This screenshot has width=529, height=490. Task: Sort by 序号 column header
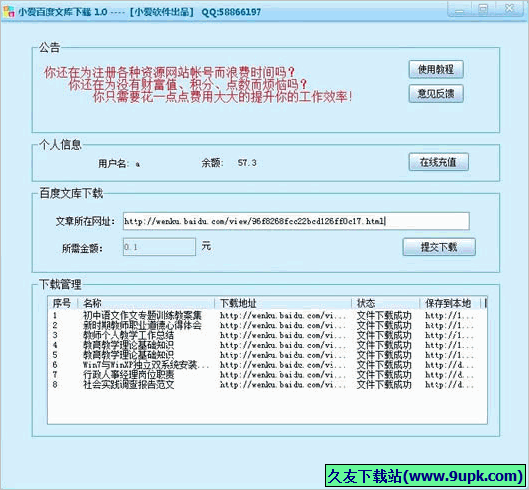click(x=63, y=303)
